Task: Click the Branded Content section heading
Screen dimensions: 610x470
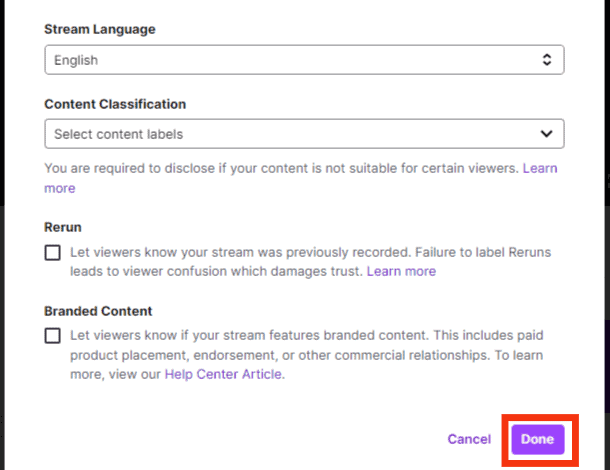Action: pos(98,311)
